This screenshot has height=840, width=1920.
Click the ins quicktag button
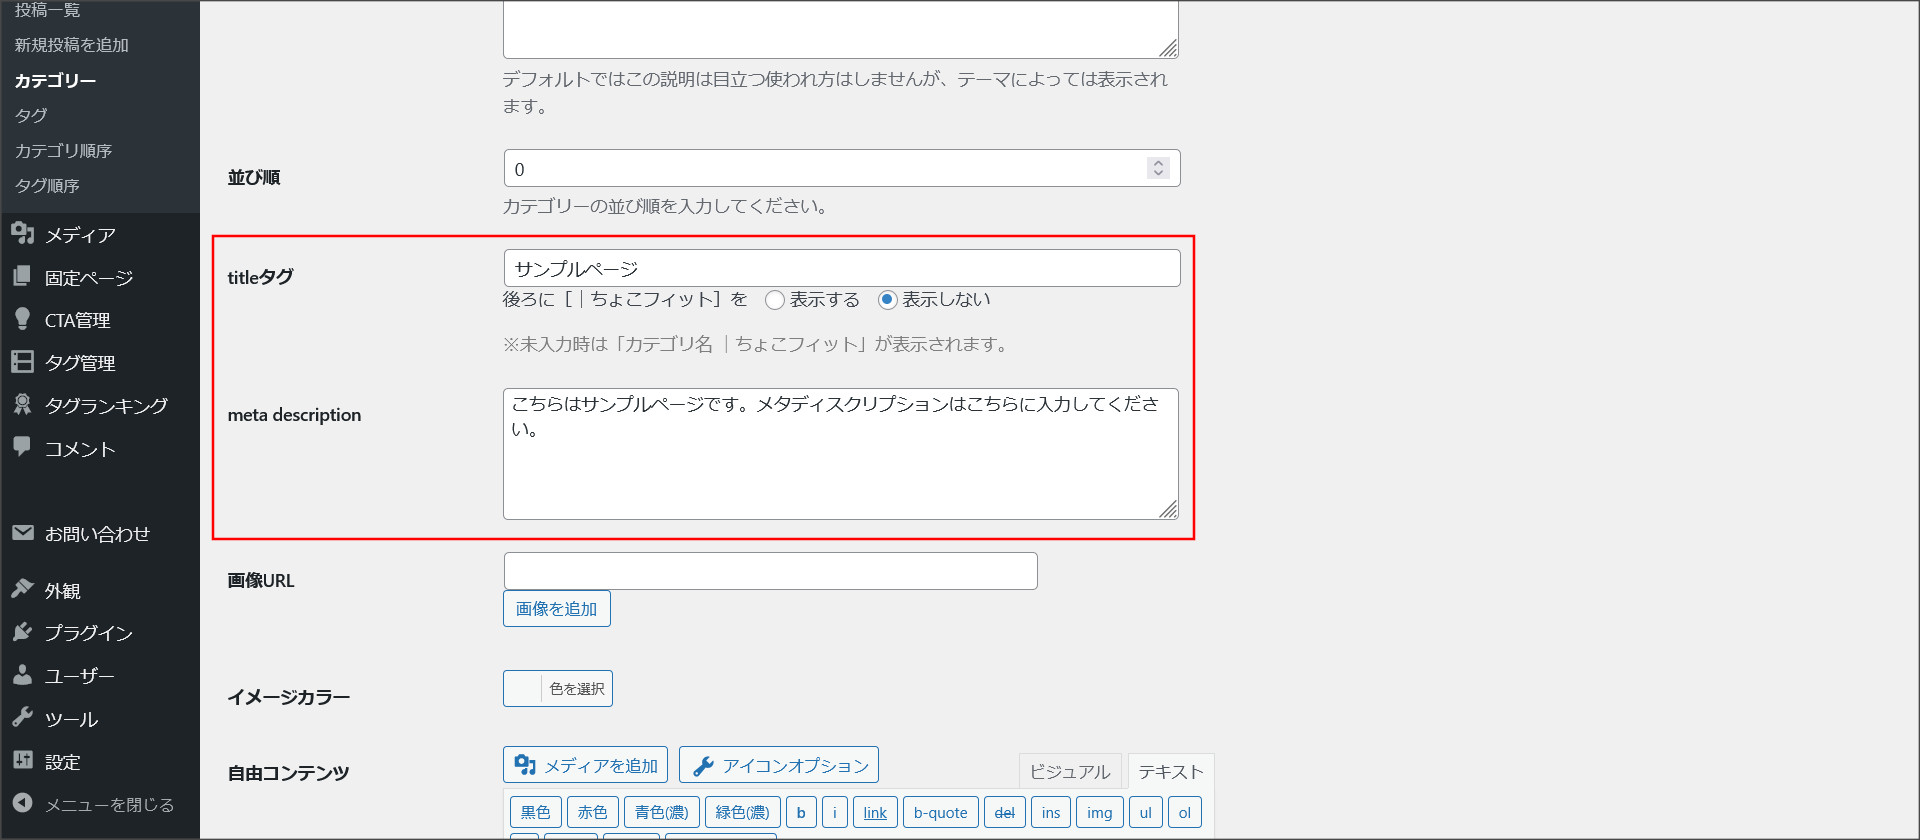[1051, 812]
